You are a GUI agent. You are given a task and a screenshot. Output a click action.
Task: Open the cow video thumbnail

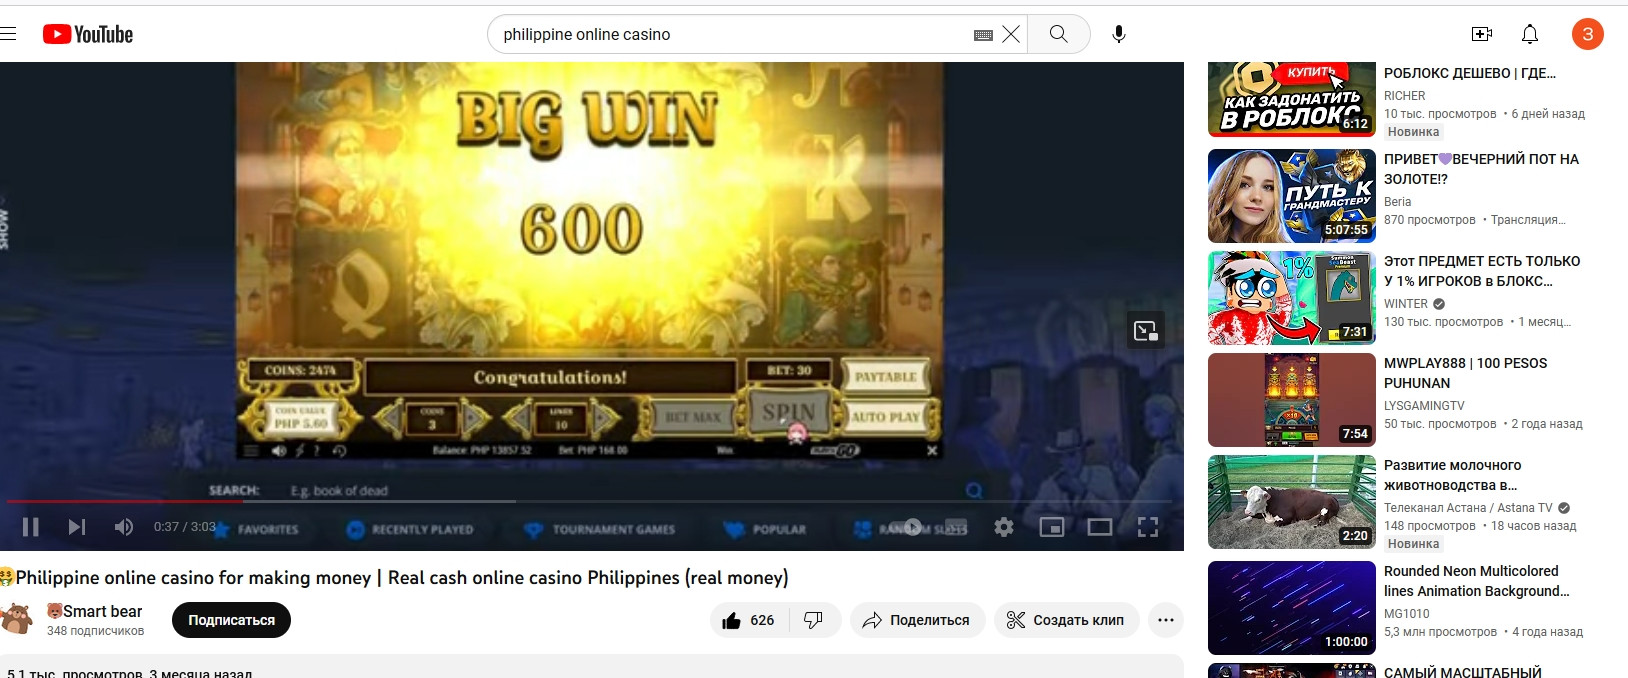[x=1292, y=502]
